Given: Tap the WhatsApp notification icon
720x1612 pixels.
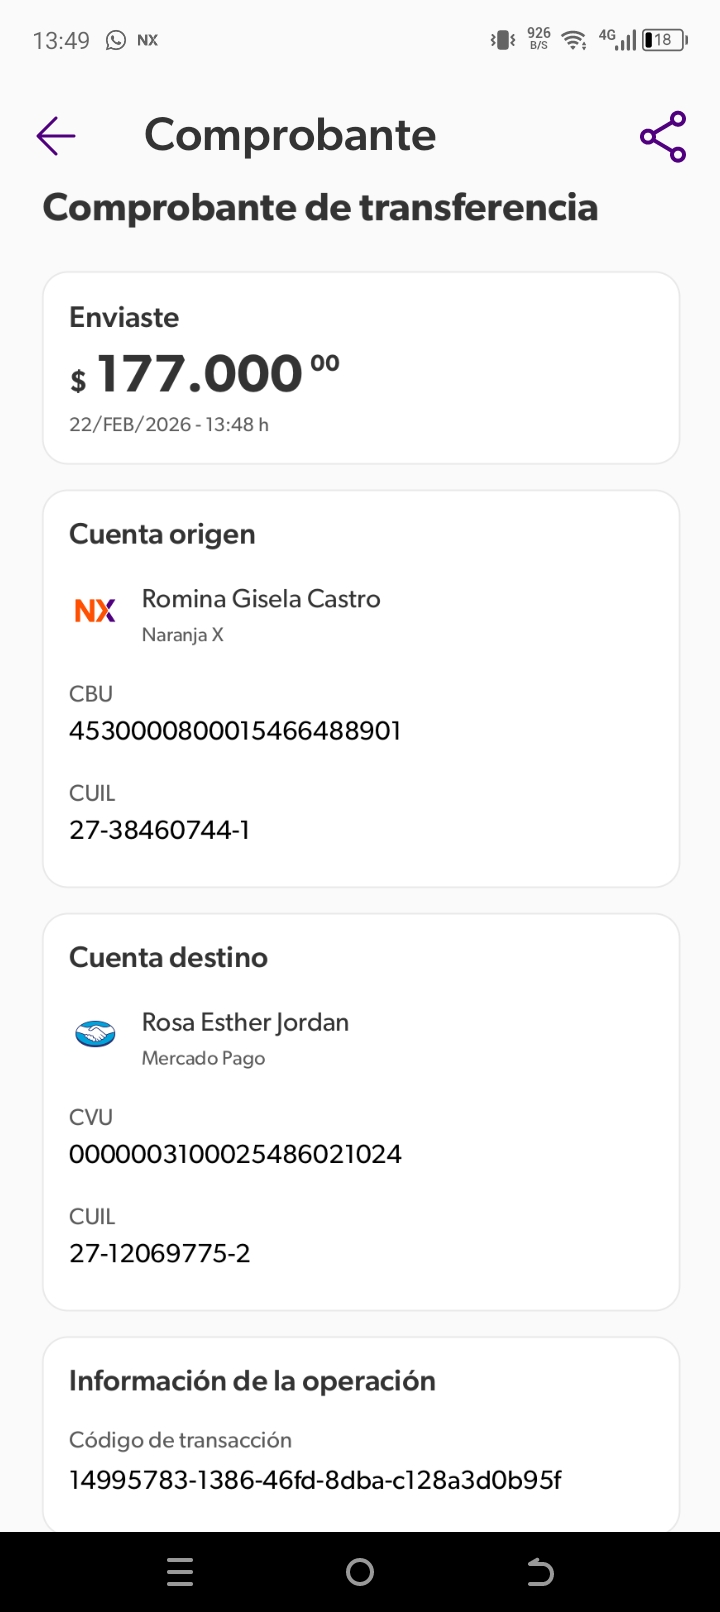Looking at the screenshot, I should [116, 40].
